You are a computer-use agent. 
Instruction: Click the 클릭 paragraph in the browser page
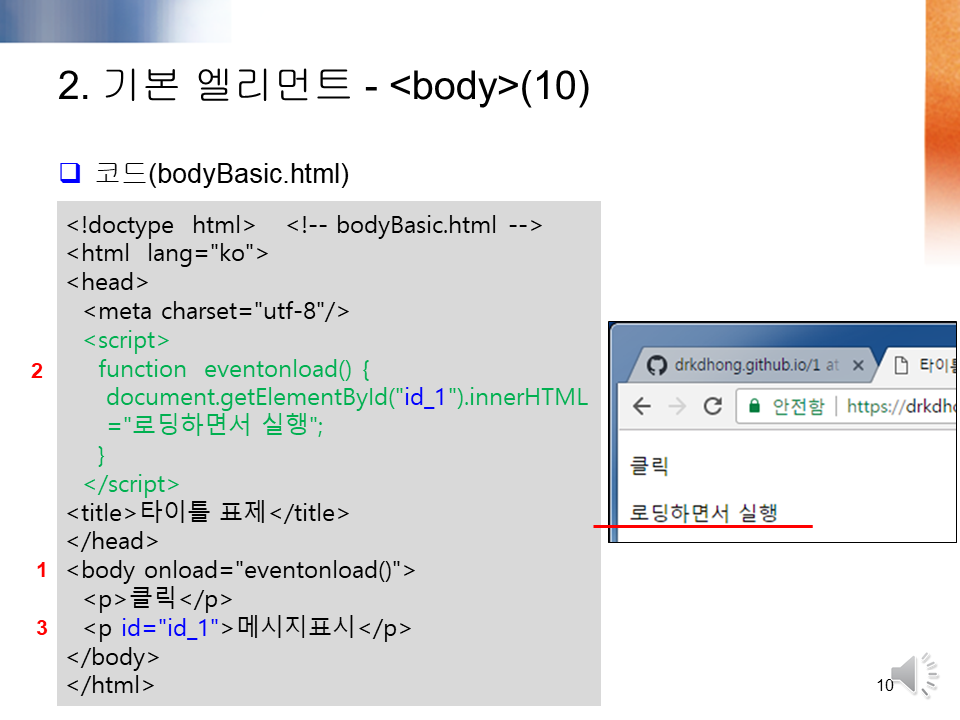pos(649,466)
